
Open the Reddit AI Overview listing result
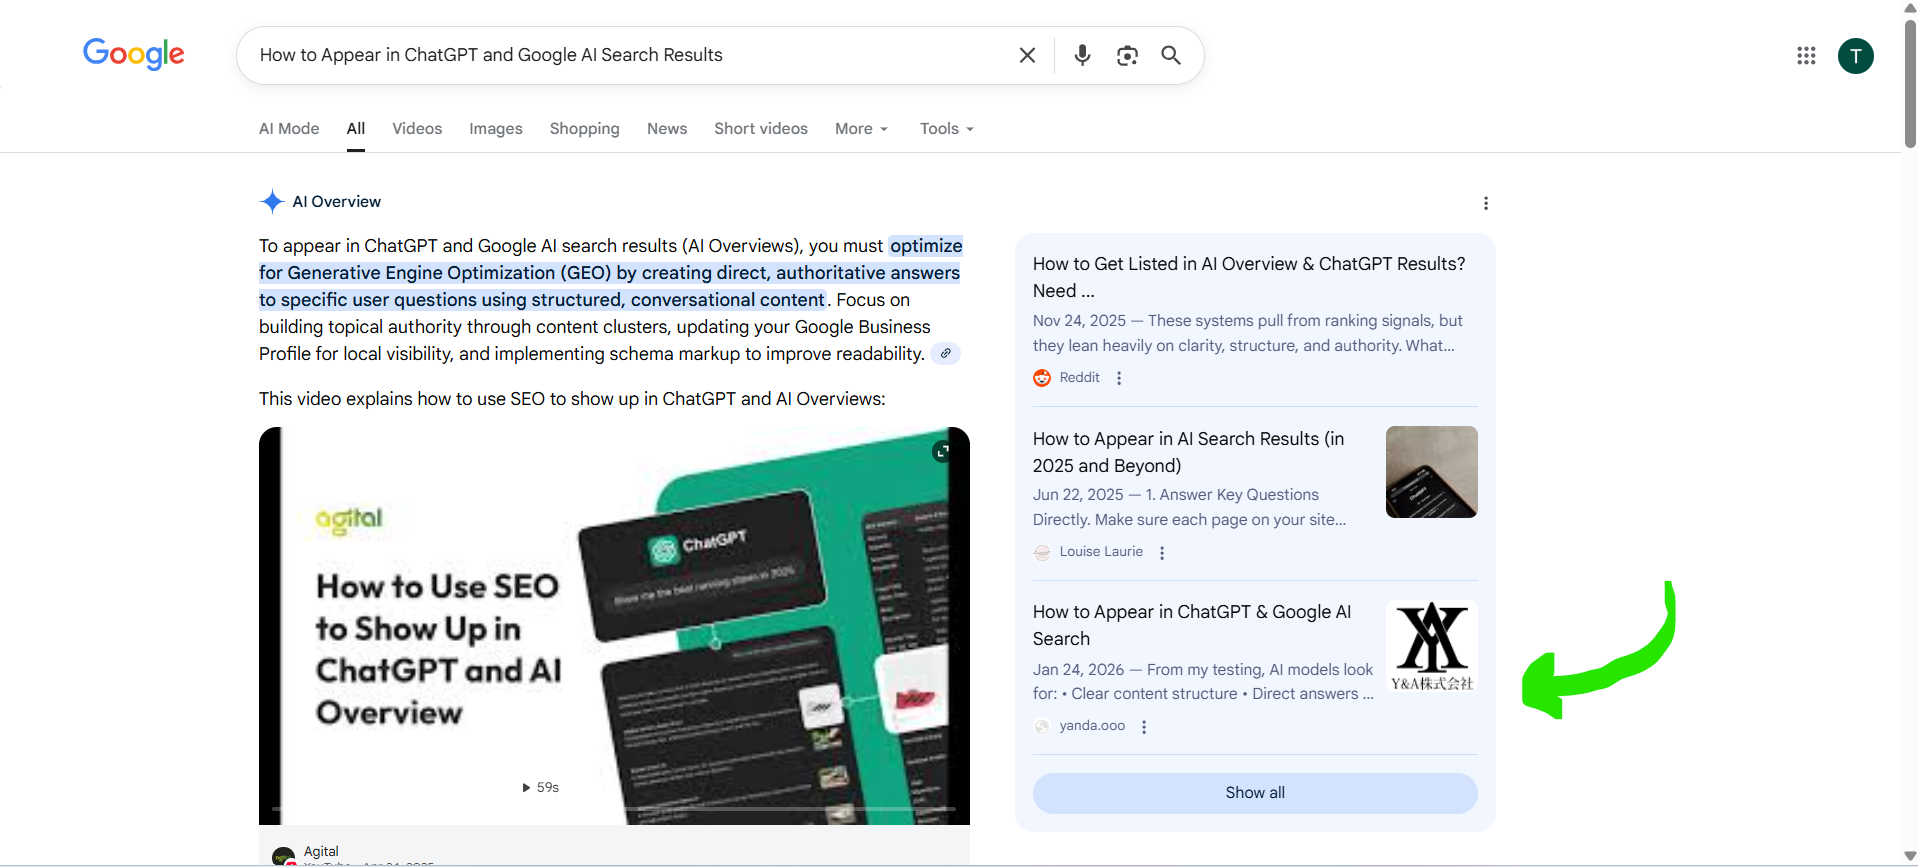pyautogui.click(x=1248, y=276)
